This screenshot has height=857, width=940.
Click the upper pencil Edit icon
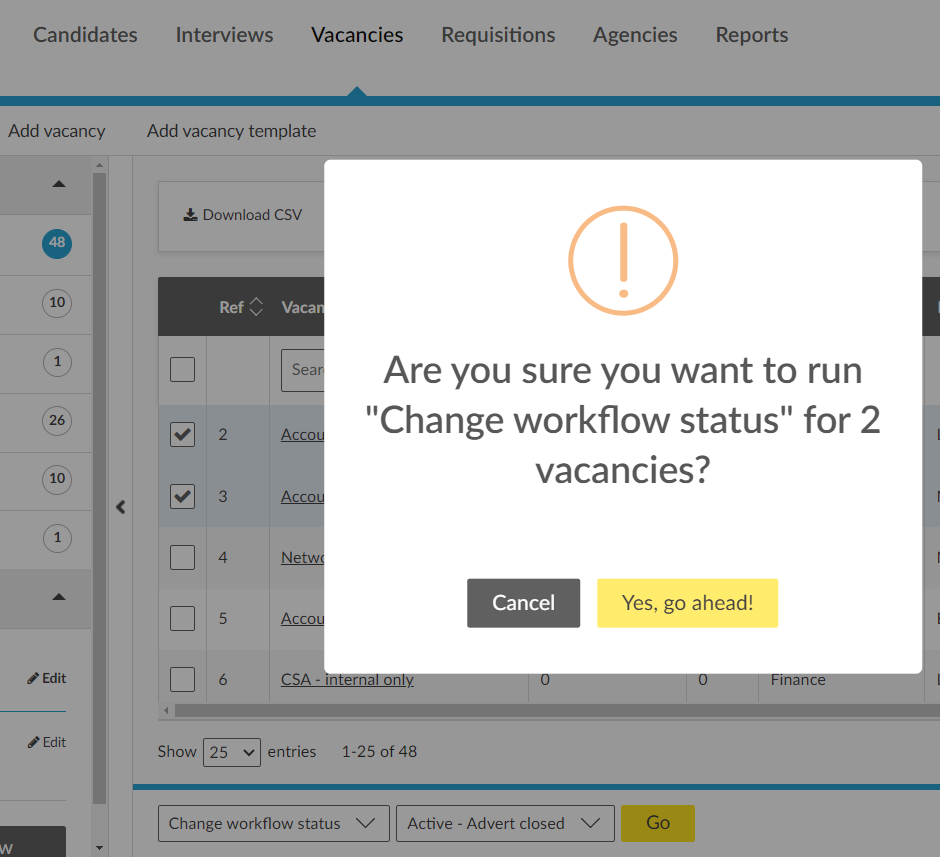tap(34, 678)
